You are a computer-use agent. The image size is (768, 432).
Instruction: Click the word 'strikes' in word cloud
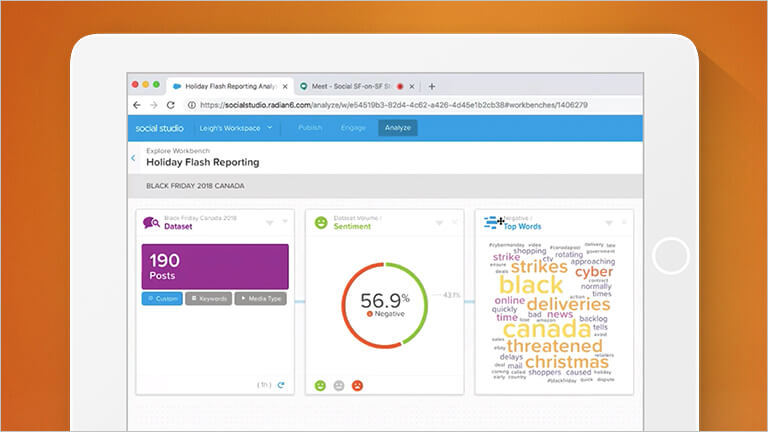tap(539, 267)
